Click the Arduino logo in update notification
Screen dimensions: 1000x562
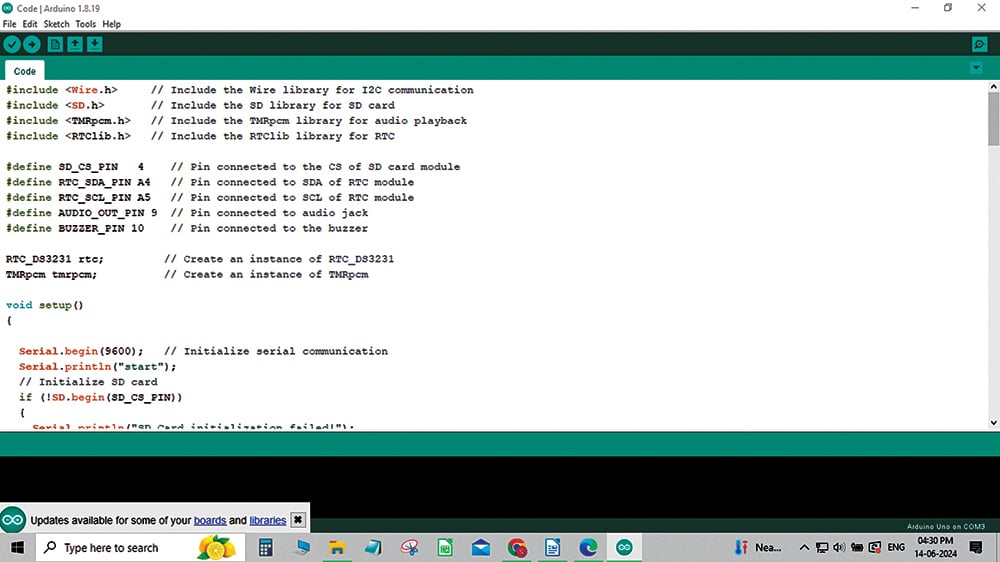[x=13, y=520]
